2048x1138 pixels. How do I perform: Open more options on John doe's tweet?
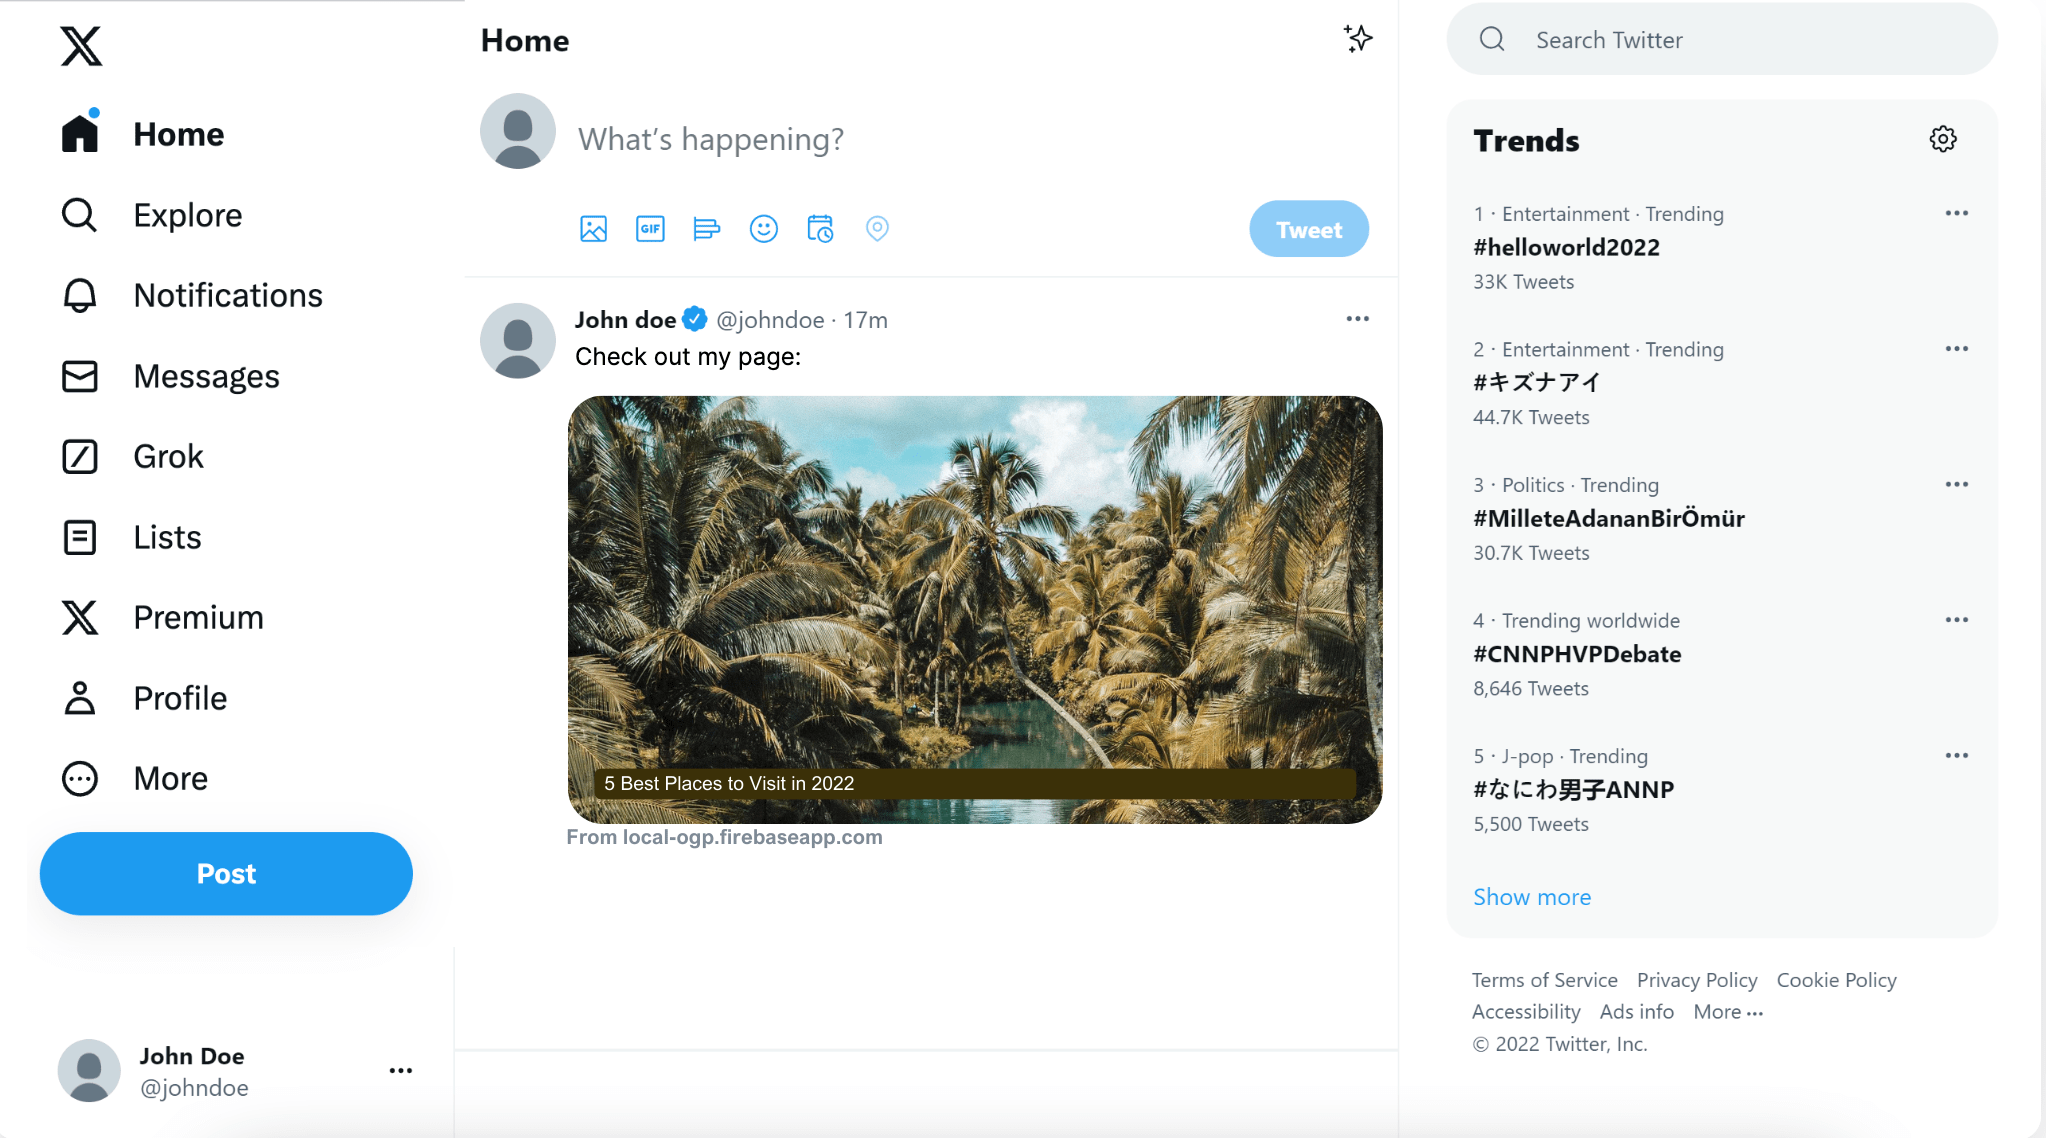pos(1356,318)
